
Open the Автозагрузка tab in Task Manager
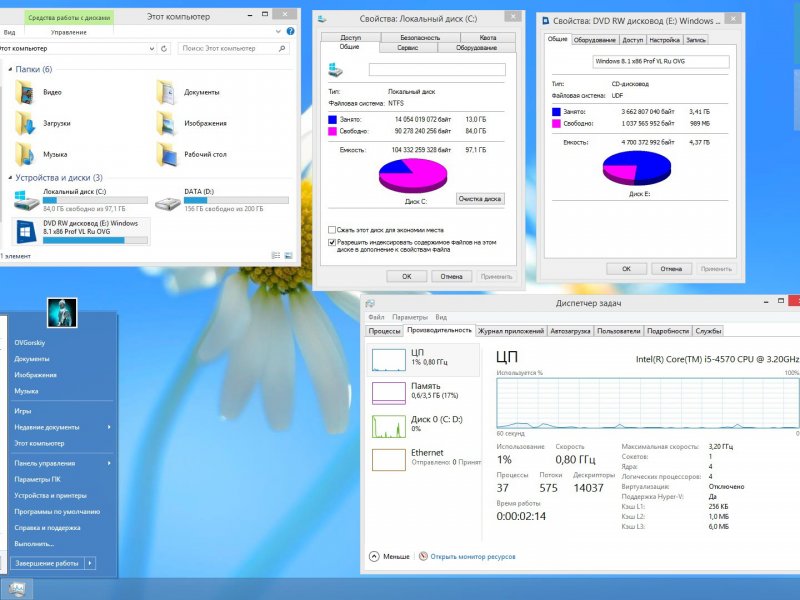tap(570, 331)
